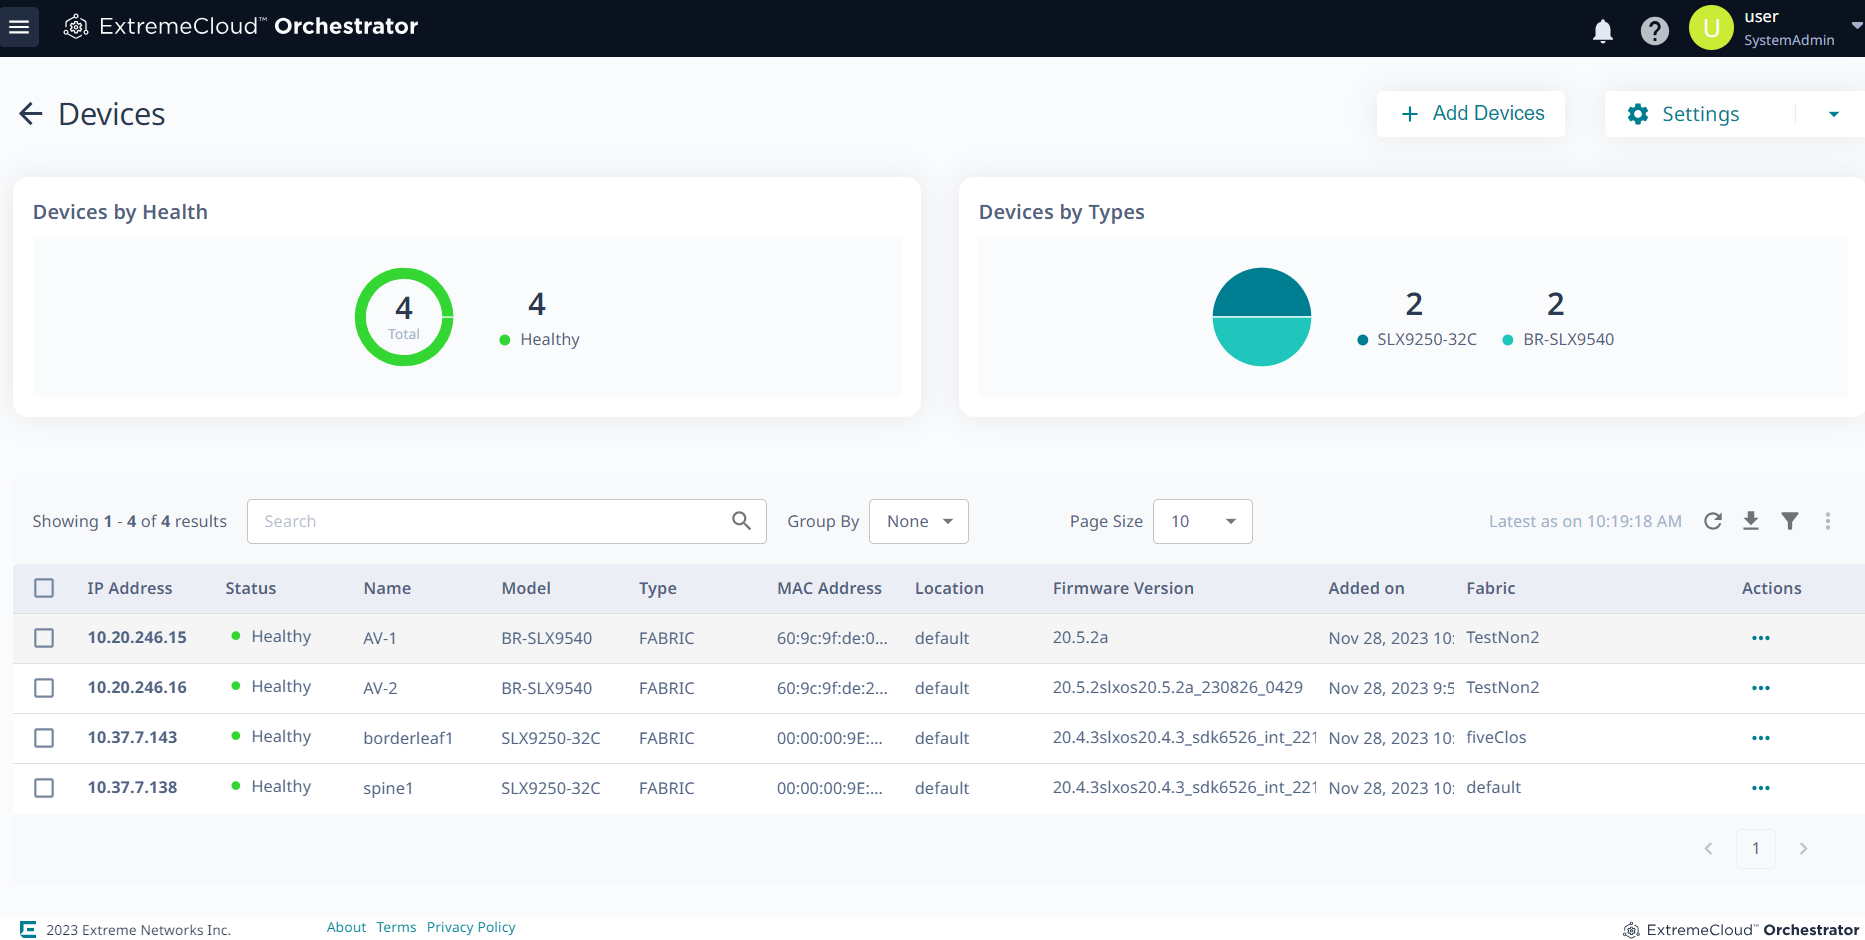Open the table filter icon

tap(1789, 521)
